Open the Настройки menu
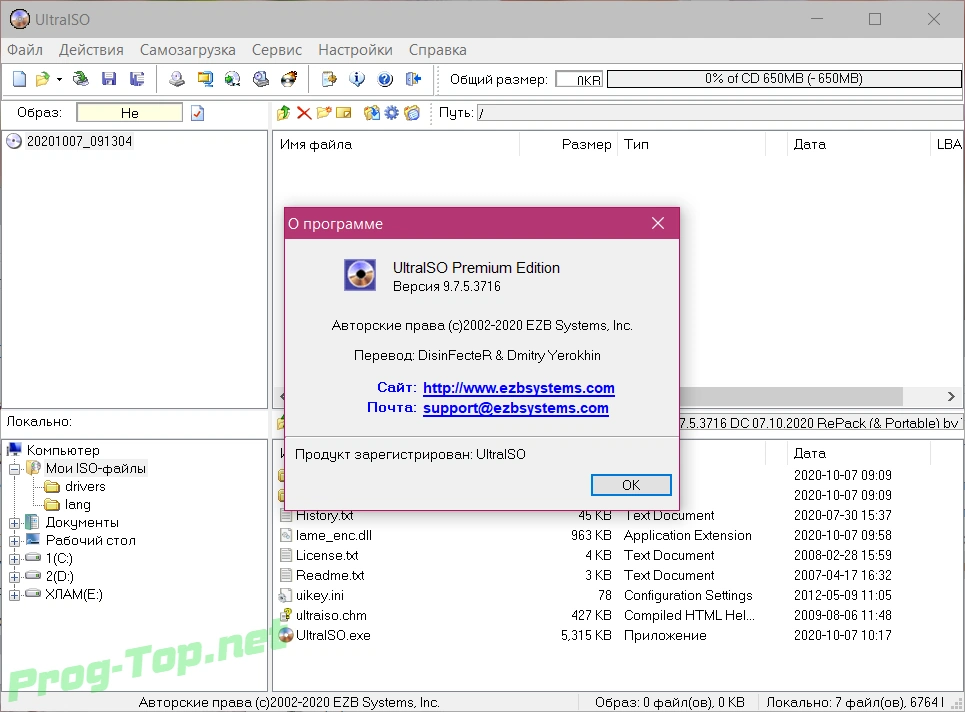 click(x=355, y=50)
